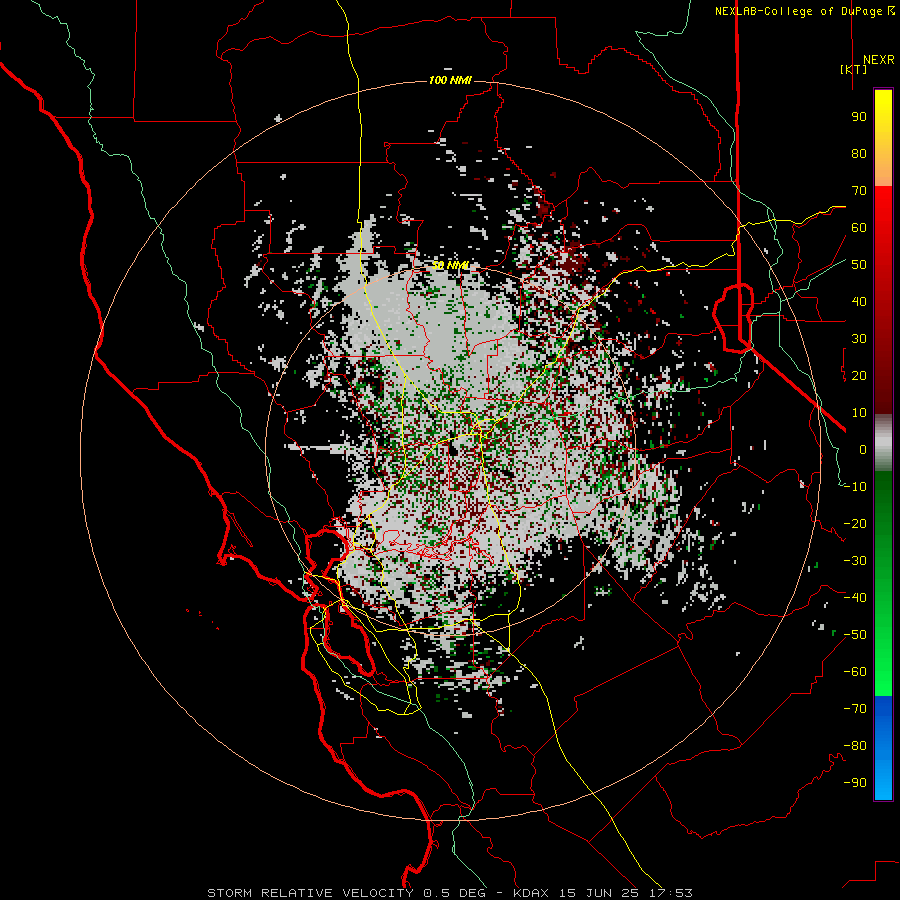The height and width of the screenshot is (900, 900).
Task: Click the 70 value on the velocity scale
Action: coord(859,191)
